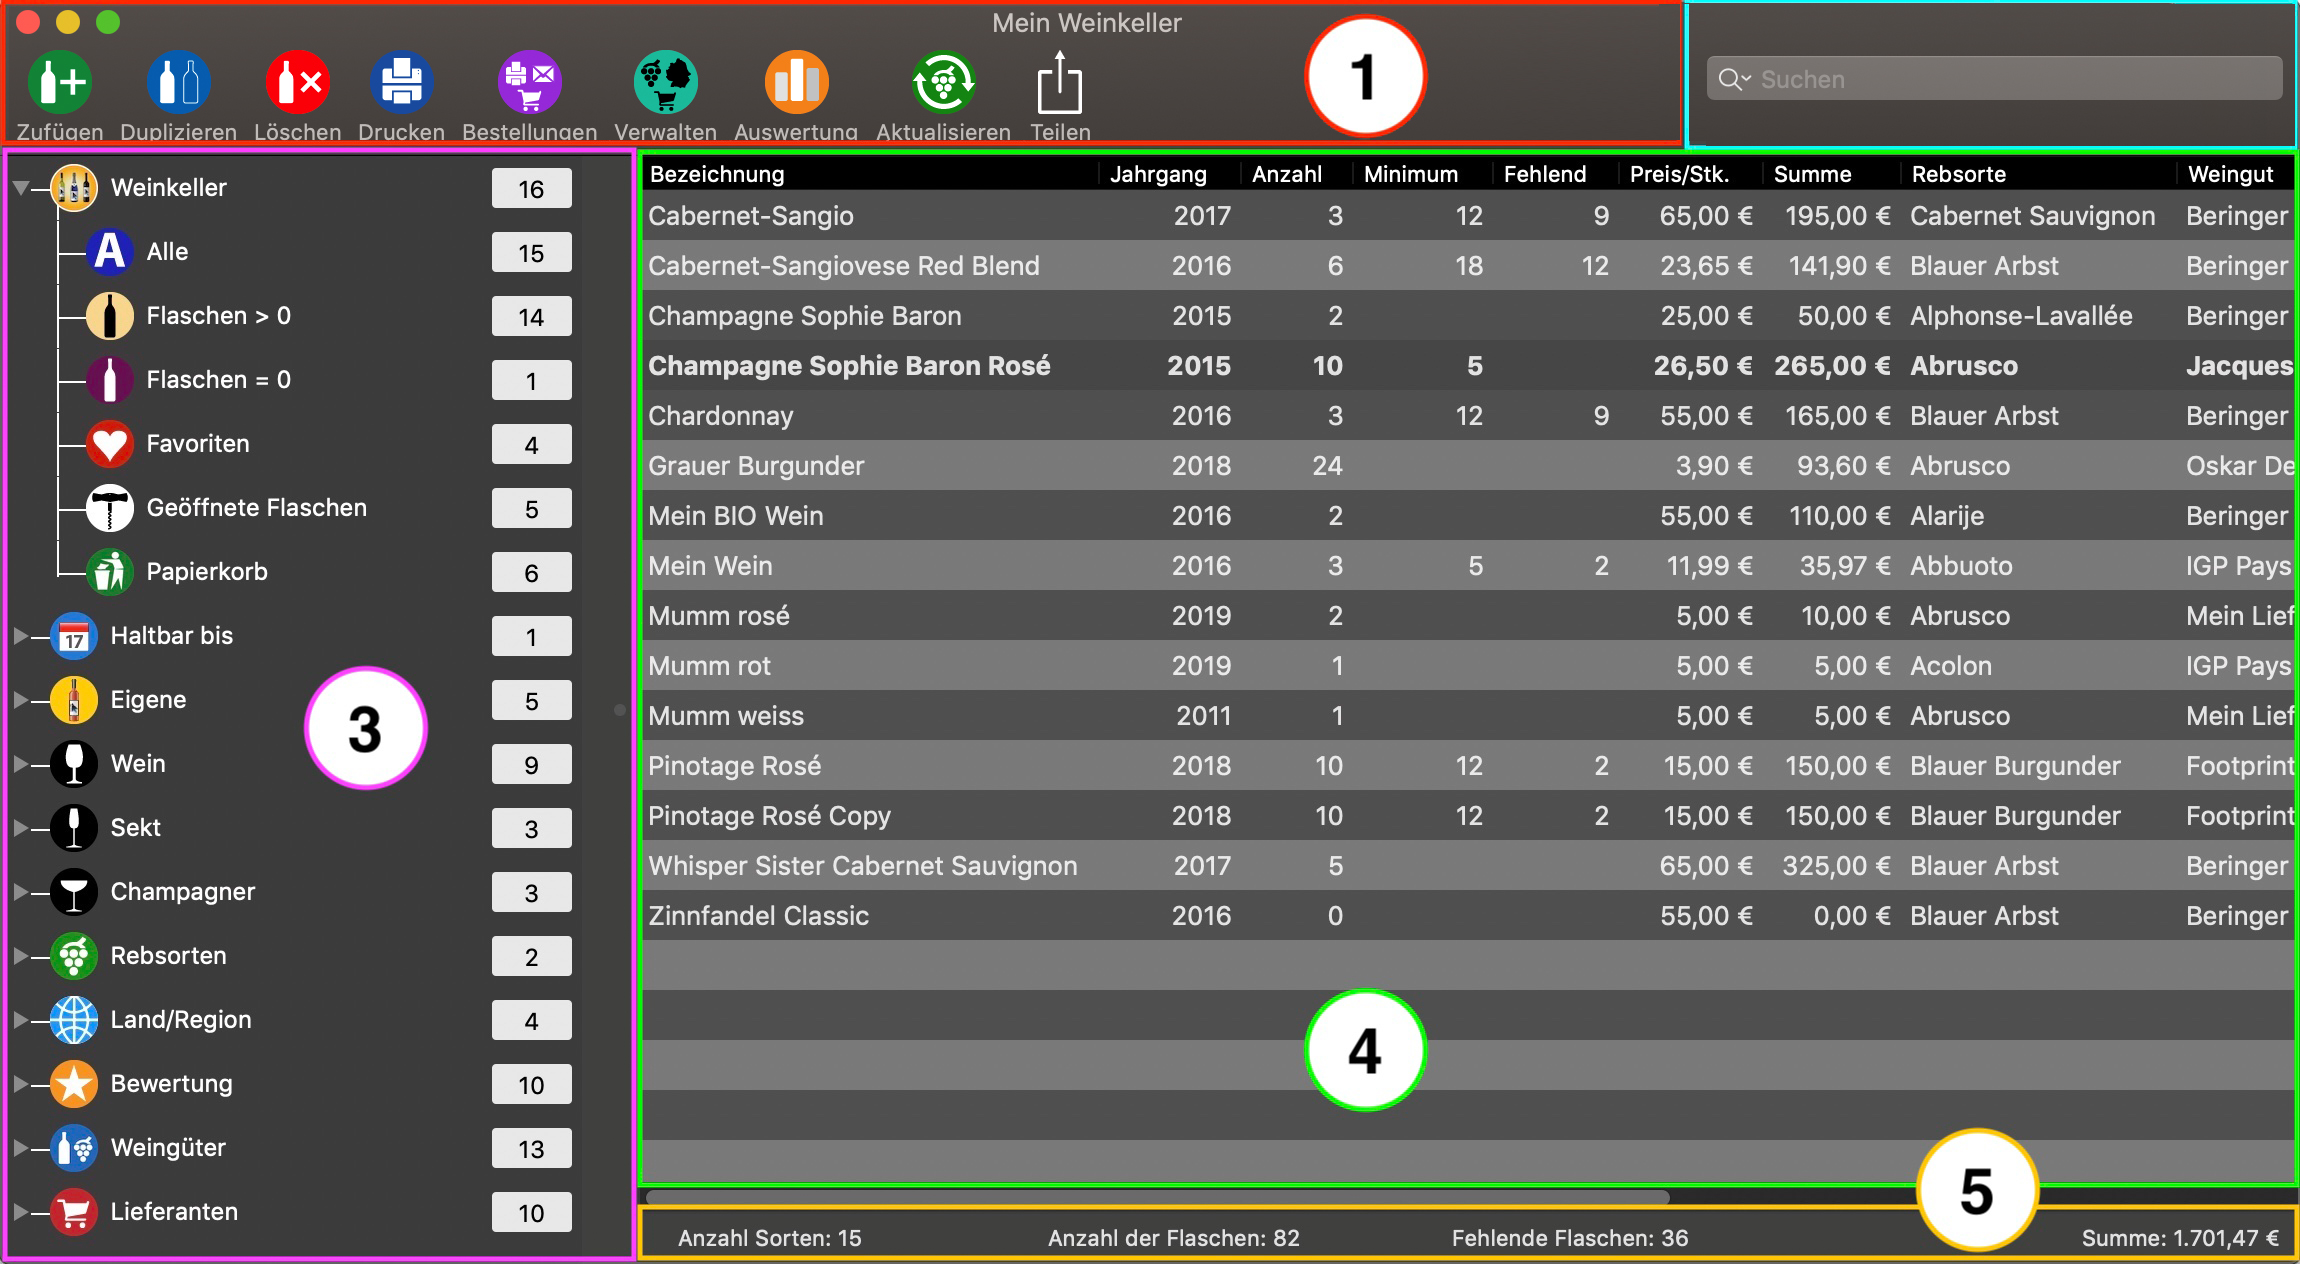Select the Sekt flute icon
Screen dimensions: 2300x1264
74,828
